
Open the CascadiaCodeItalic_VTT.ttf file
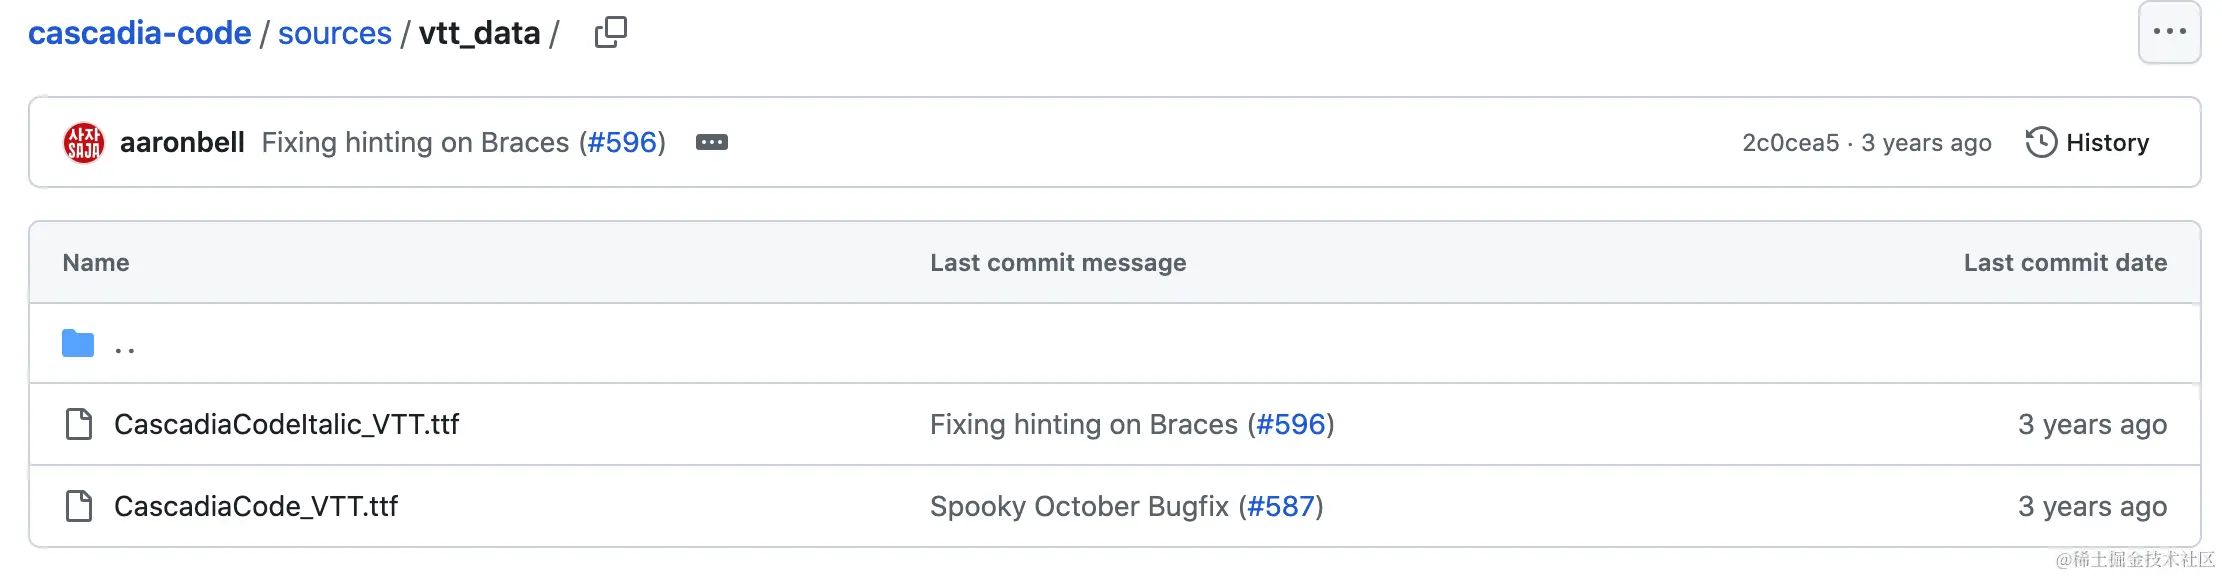286,424
